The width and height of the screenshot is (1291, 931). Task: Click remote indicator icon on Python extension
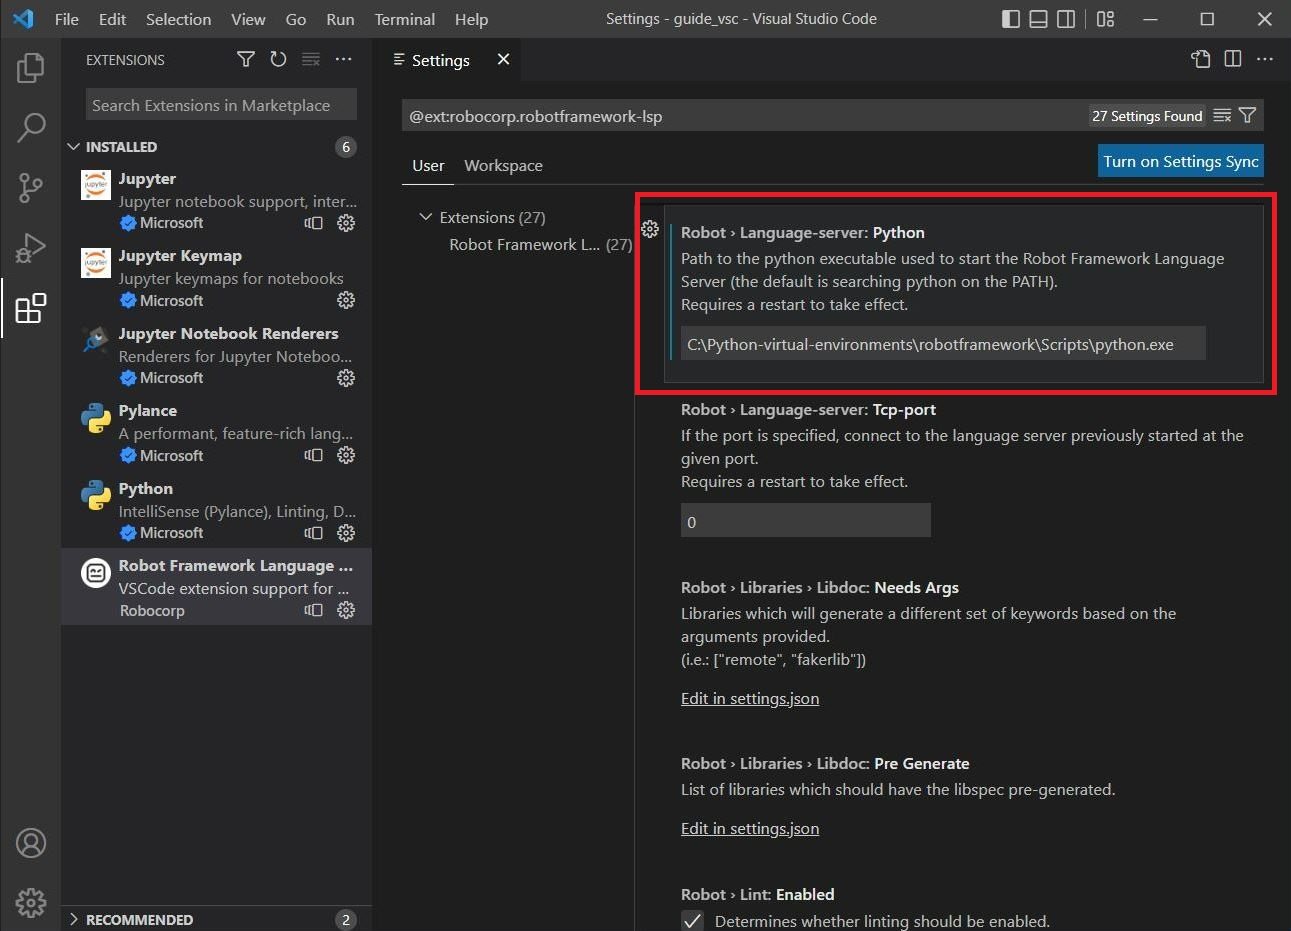click(314, 533)
